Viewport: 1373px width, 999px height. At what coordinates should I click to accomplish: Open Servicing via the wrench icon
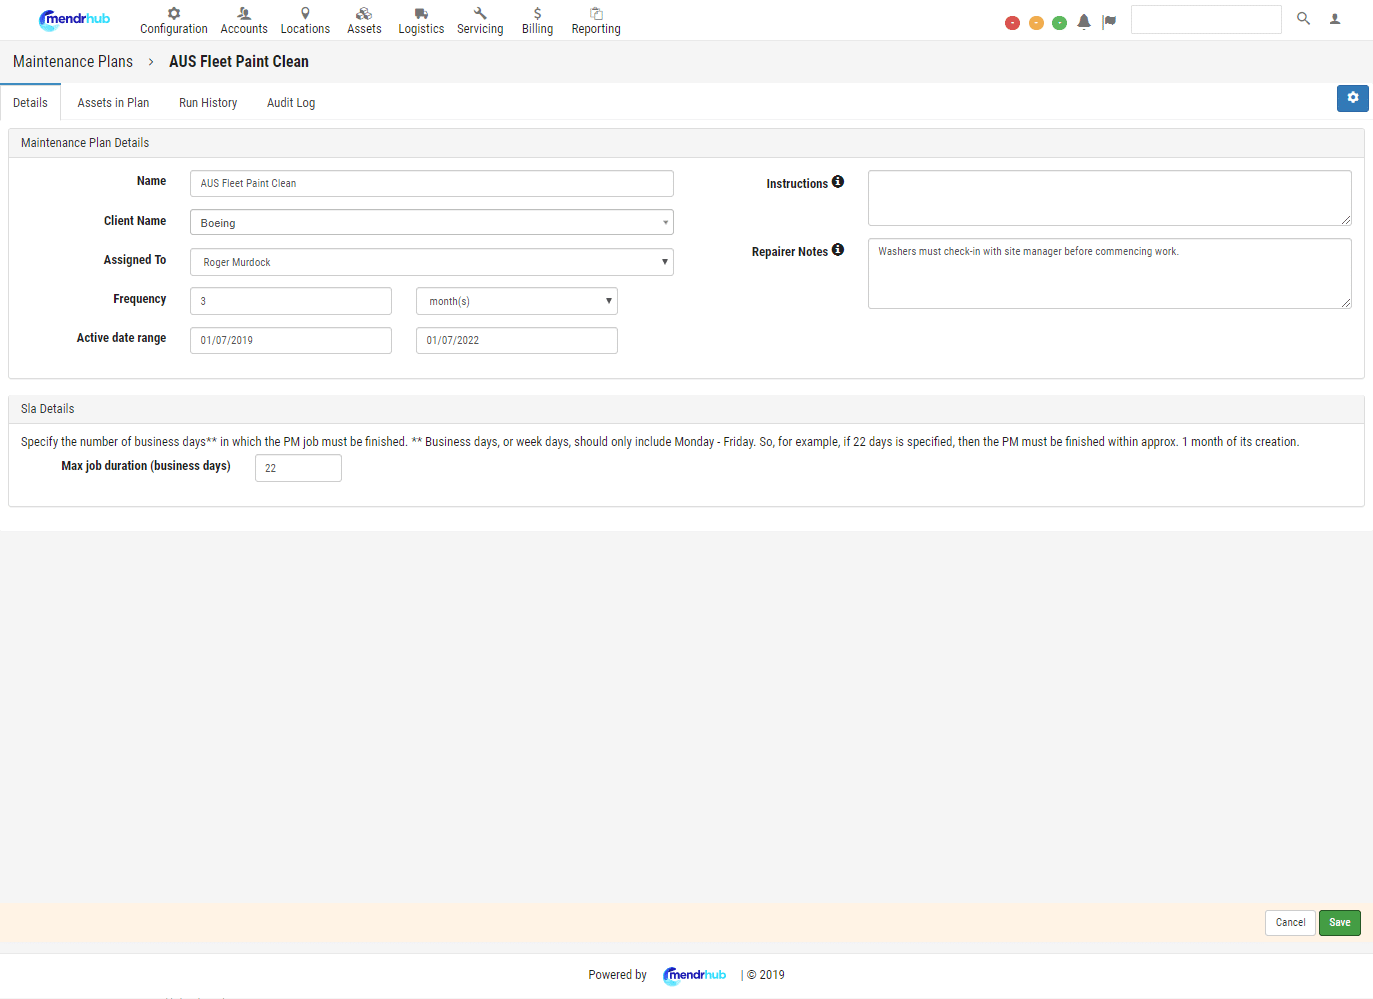479,15
